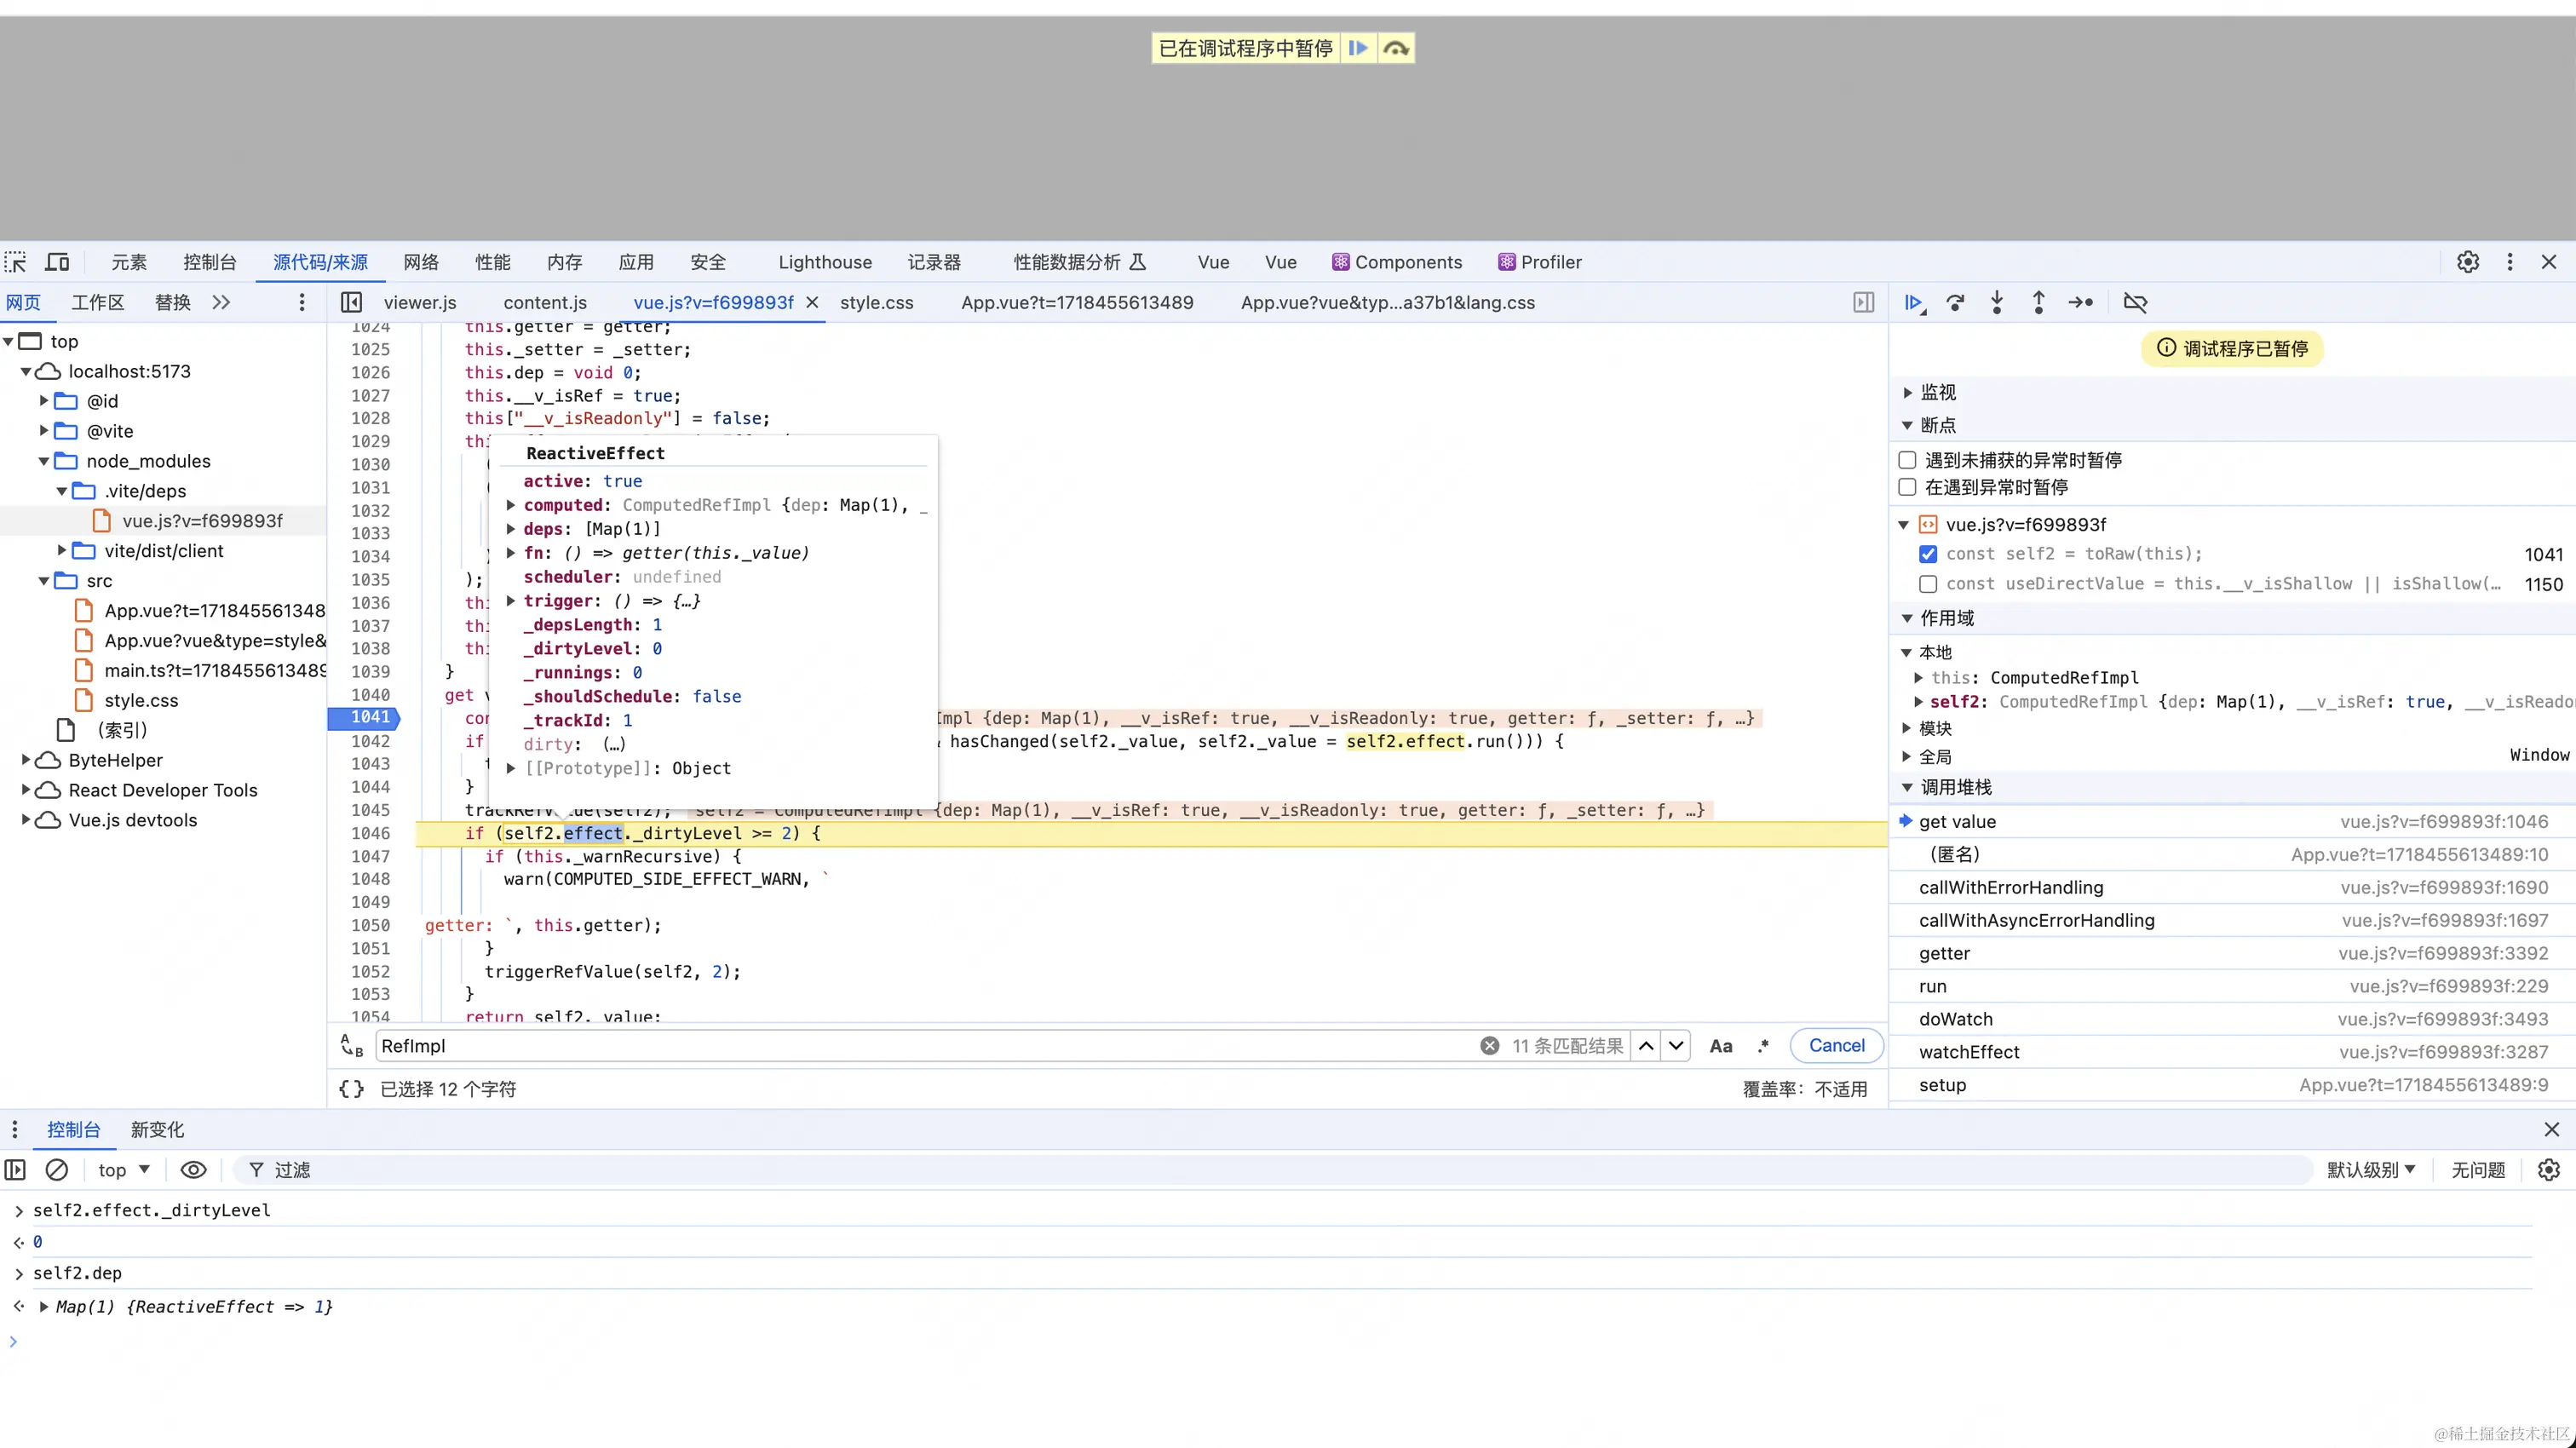Open the style.css file tab
Image resolution: width=2576 pixels, height=1448 pixels.
tap(876, 303)
